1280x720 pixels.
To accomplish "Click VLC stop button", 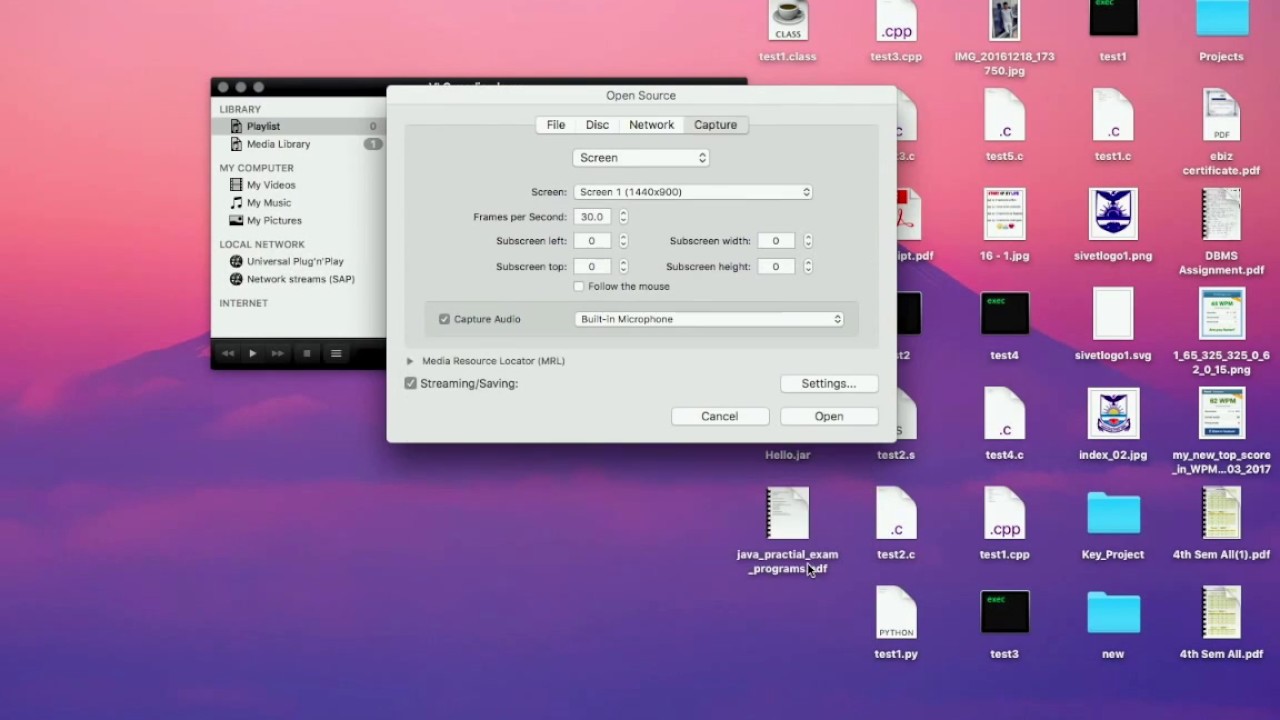I will pos(307,353).
